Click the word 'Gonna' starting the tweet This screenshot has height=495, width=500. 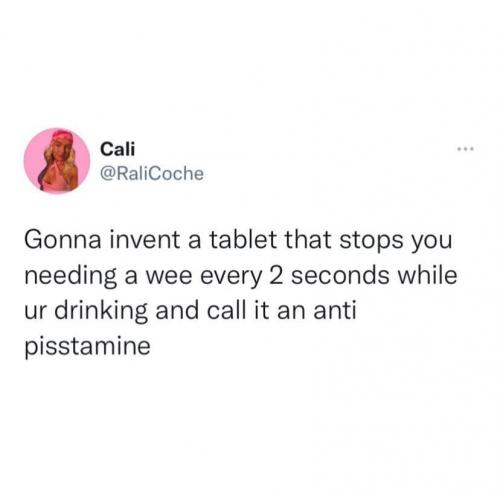coord(63,240)
